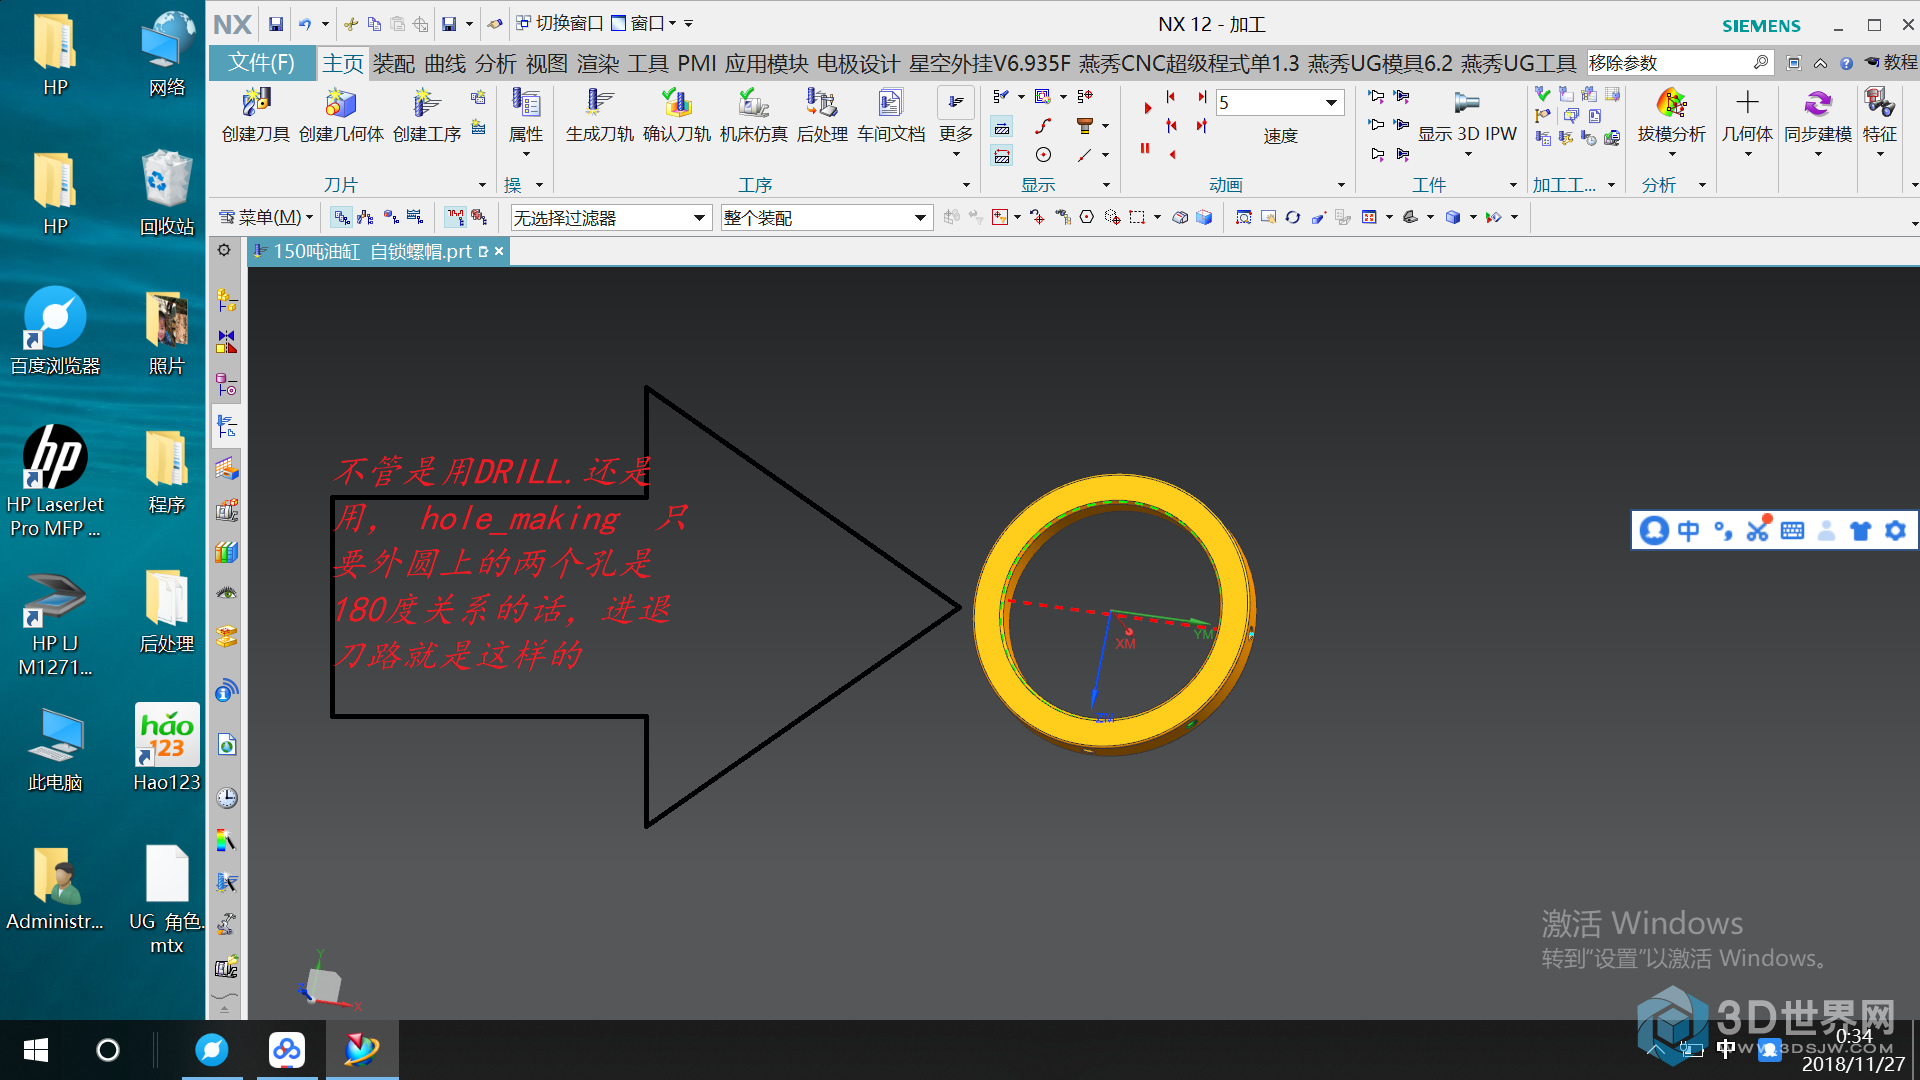Toggle the IME soft keyboard icon
This screenshot has height=1080, width=1920.
1792,530
